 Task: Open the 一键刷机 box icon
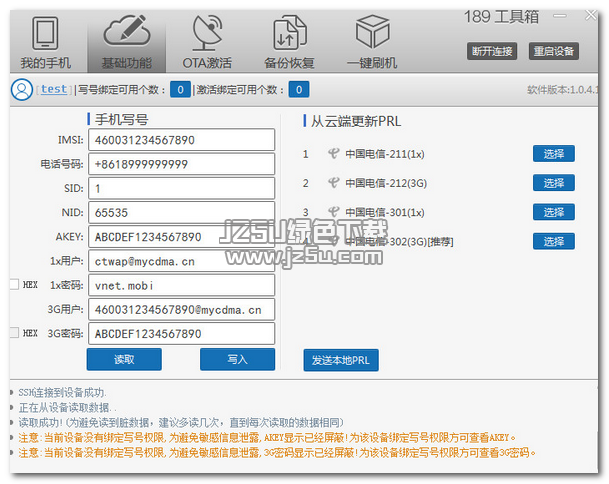[372, 32]
